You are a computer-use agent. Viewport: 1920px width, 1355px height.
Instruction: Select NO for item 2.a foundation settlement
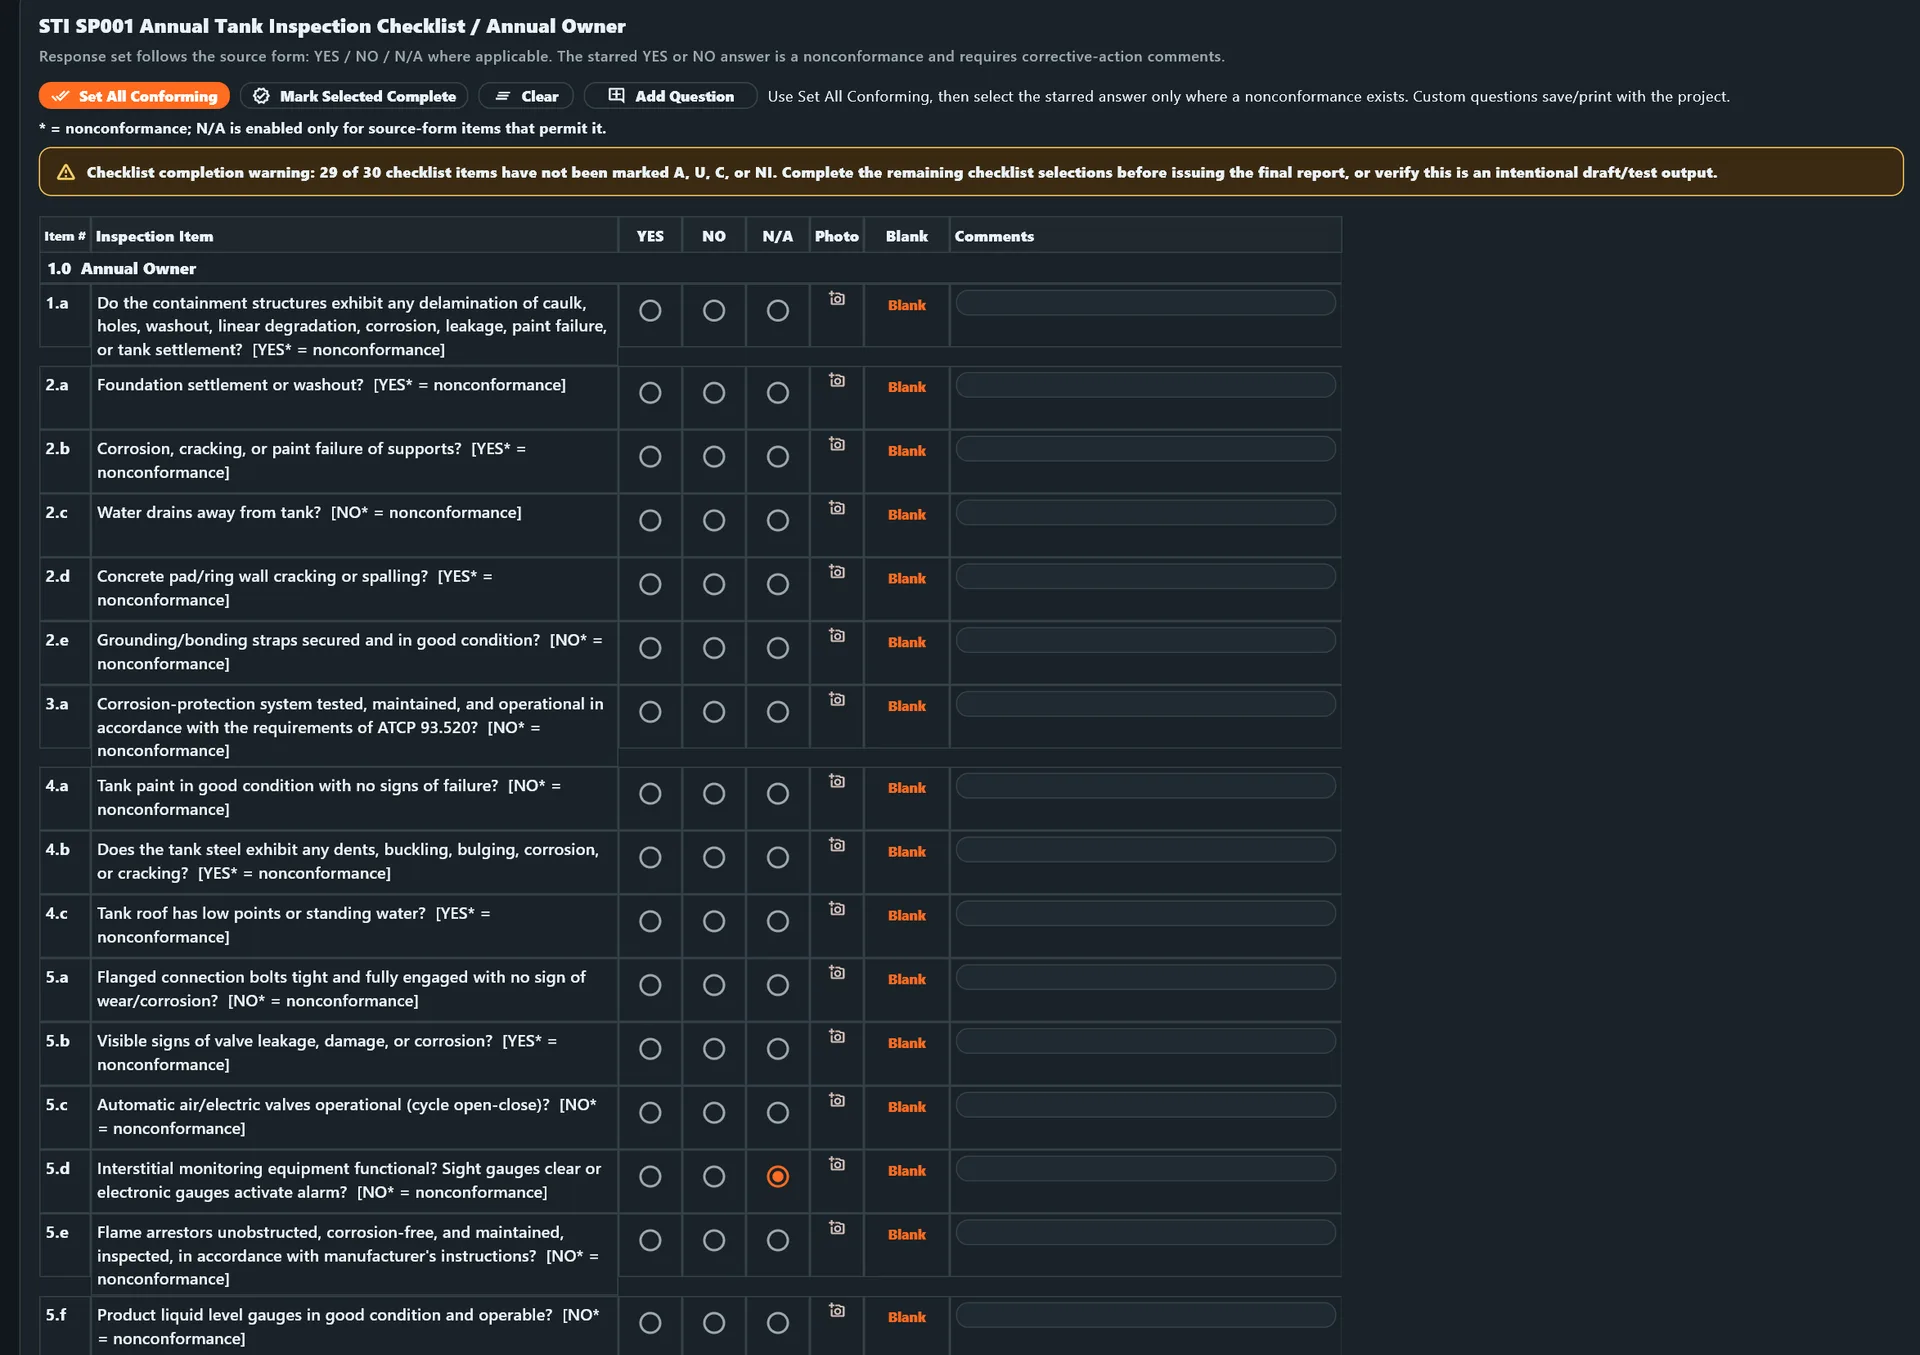(714, 393)
